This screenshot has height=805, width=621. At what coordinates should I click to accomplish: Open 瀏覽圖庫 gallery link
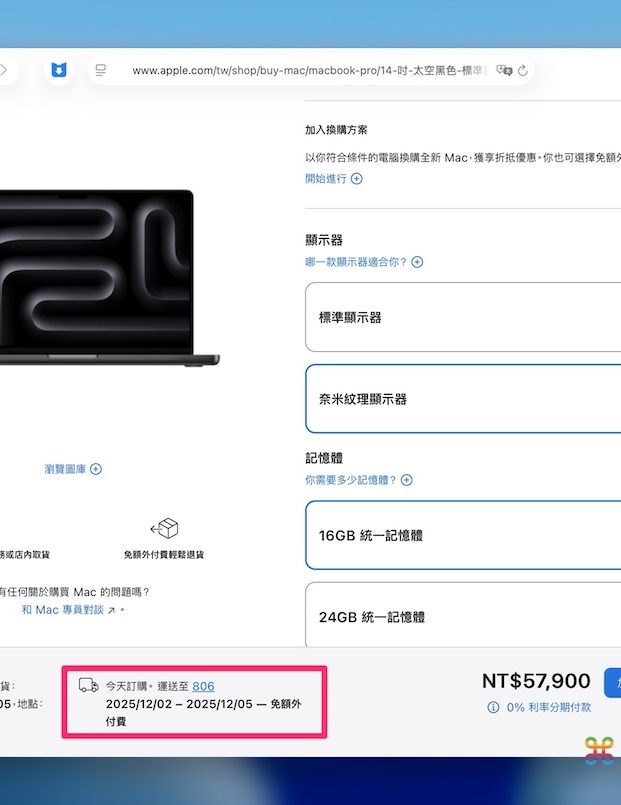pyautogui.click(x=73, y=469)
